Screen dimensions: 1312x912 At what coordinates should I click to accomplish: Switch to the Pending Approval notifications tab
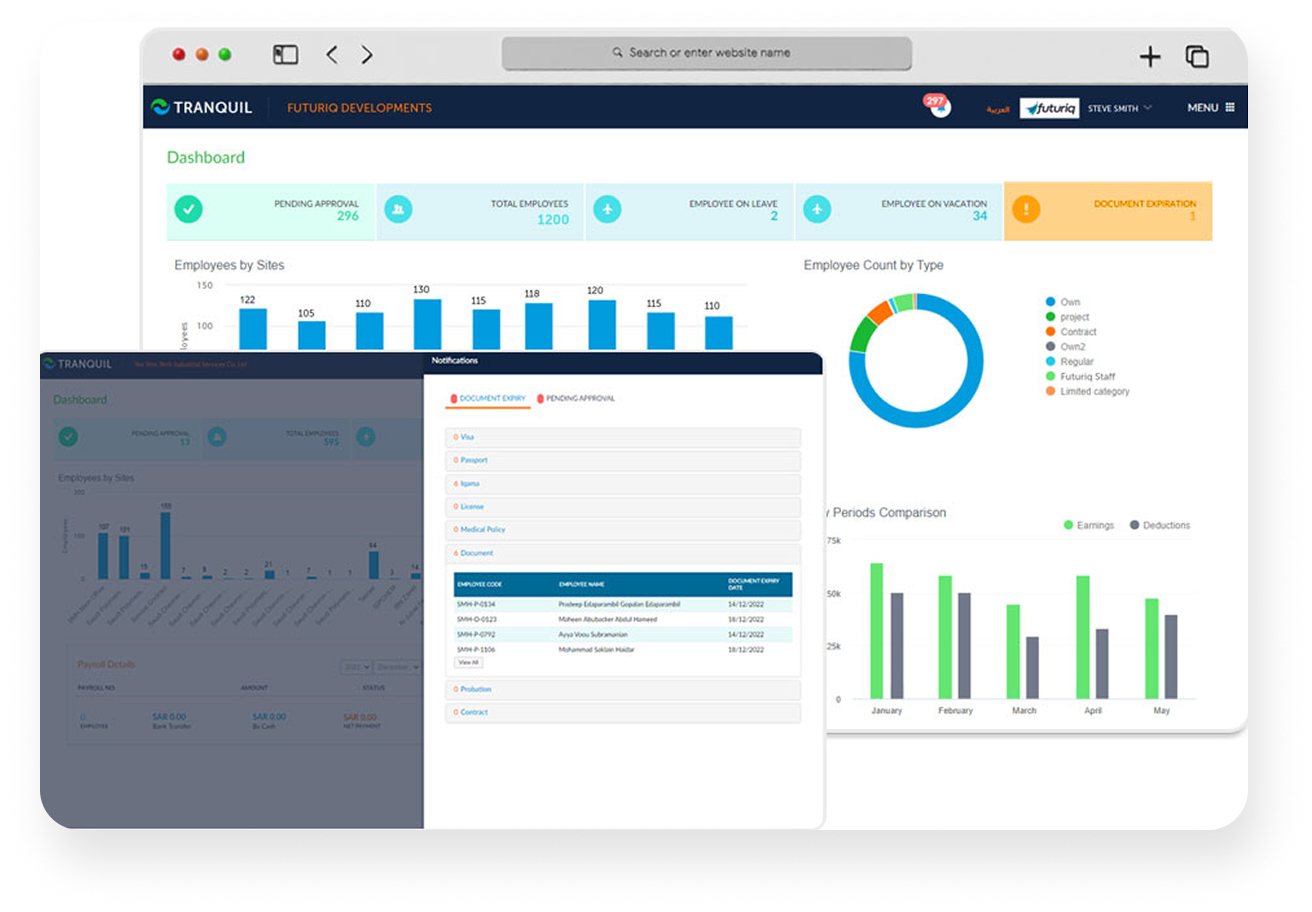pos(576,398)
